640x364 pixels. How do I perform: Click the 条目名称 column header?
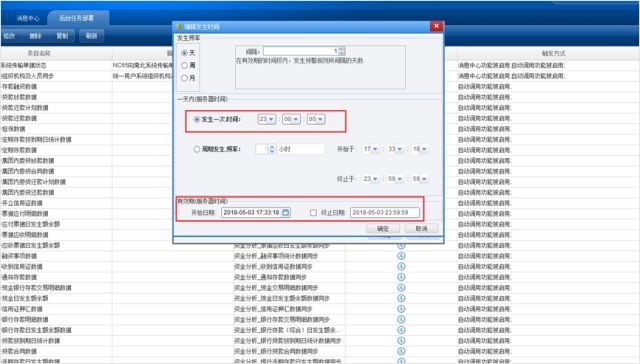(39, 53)
